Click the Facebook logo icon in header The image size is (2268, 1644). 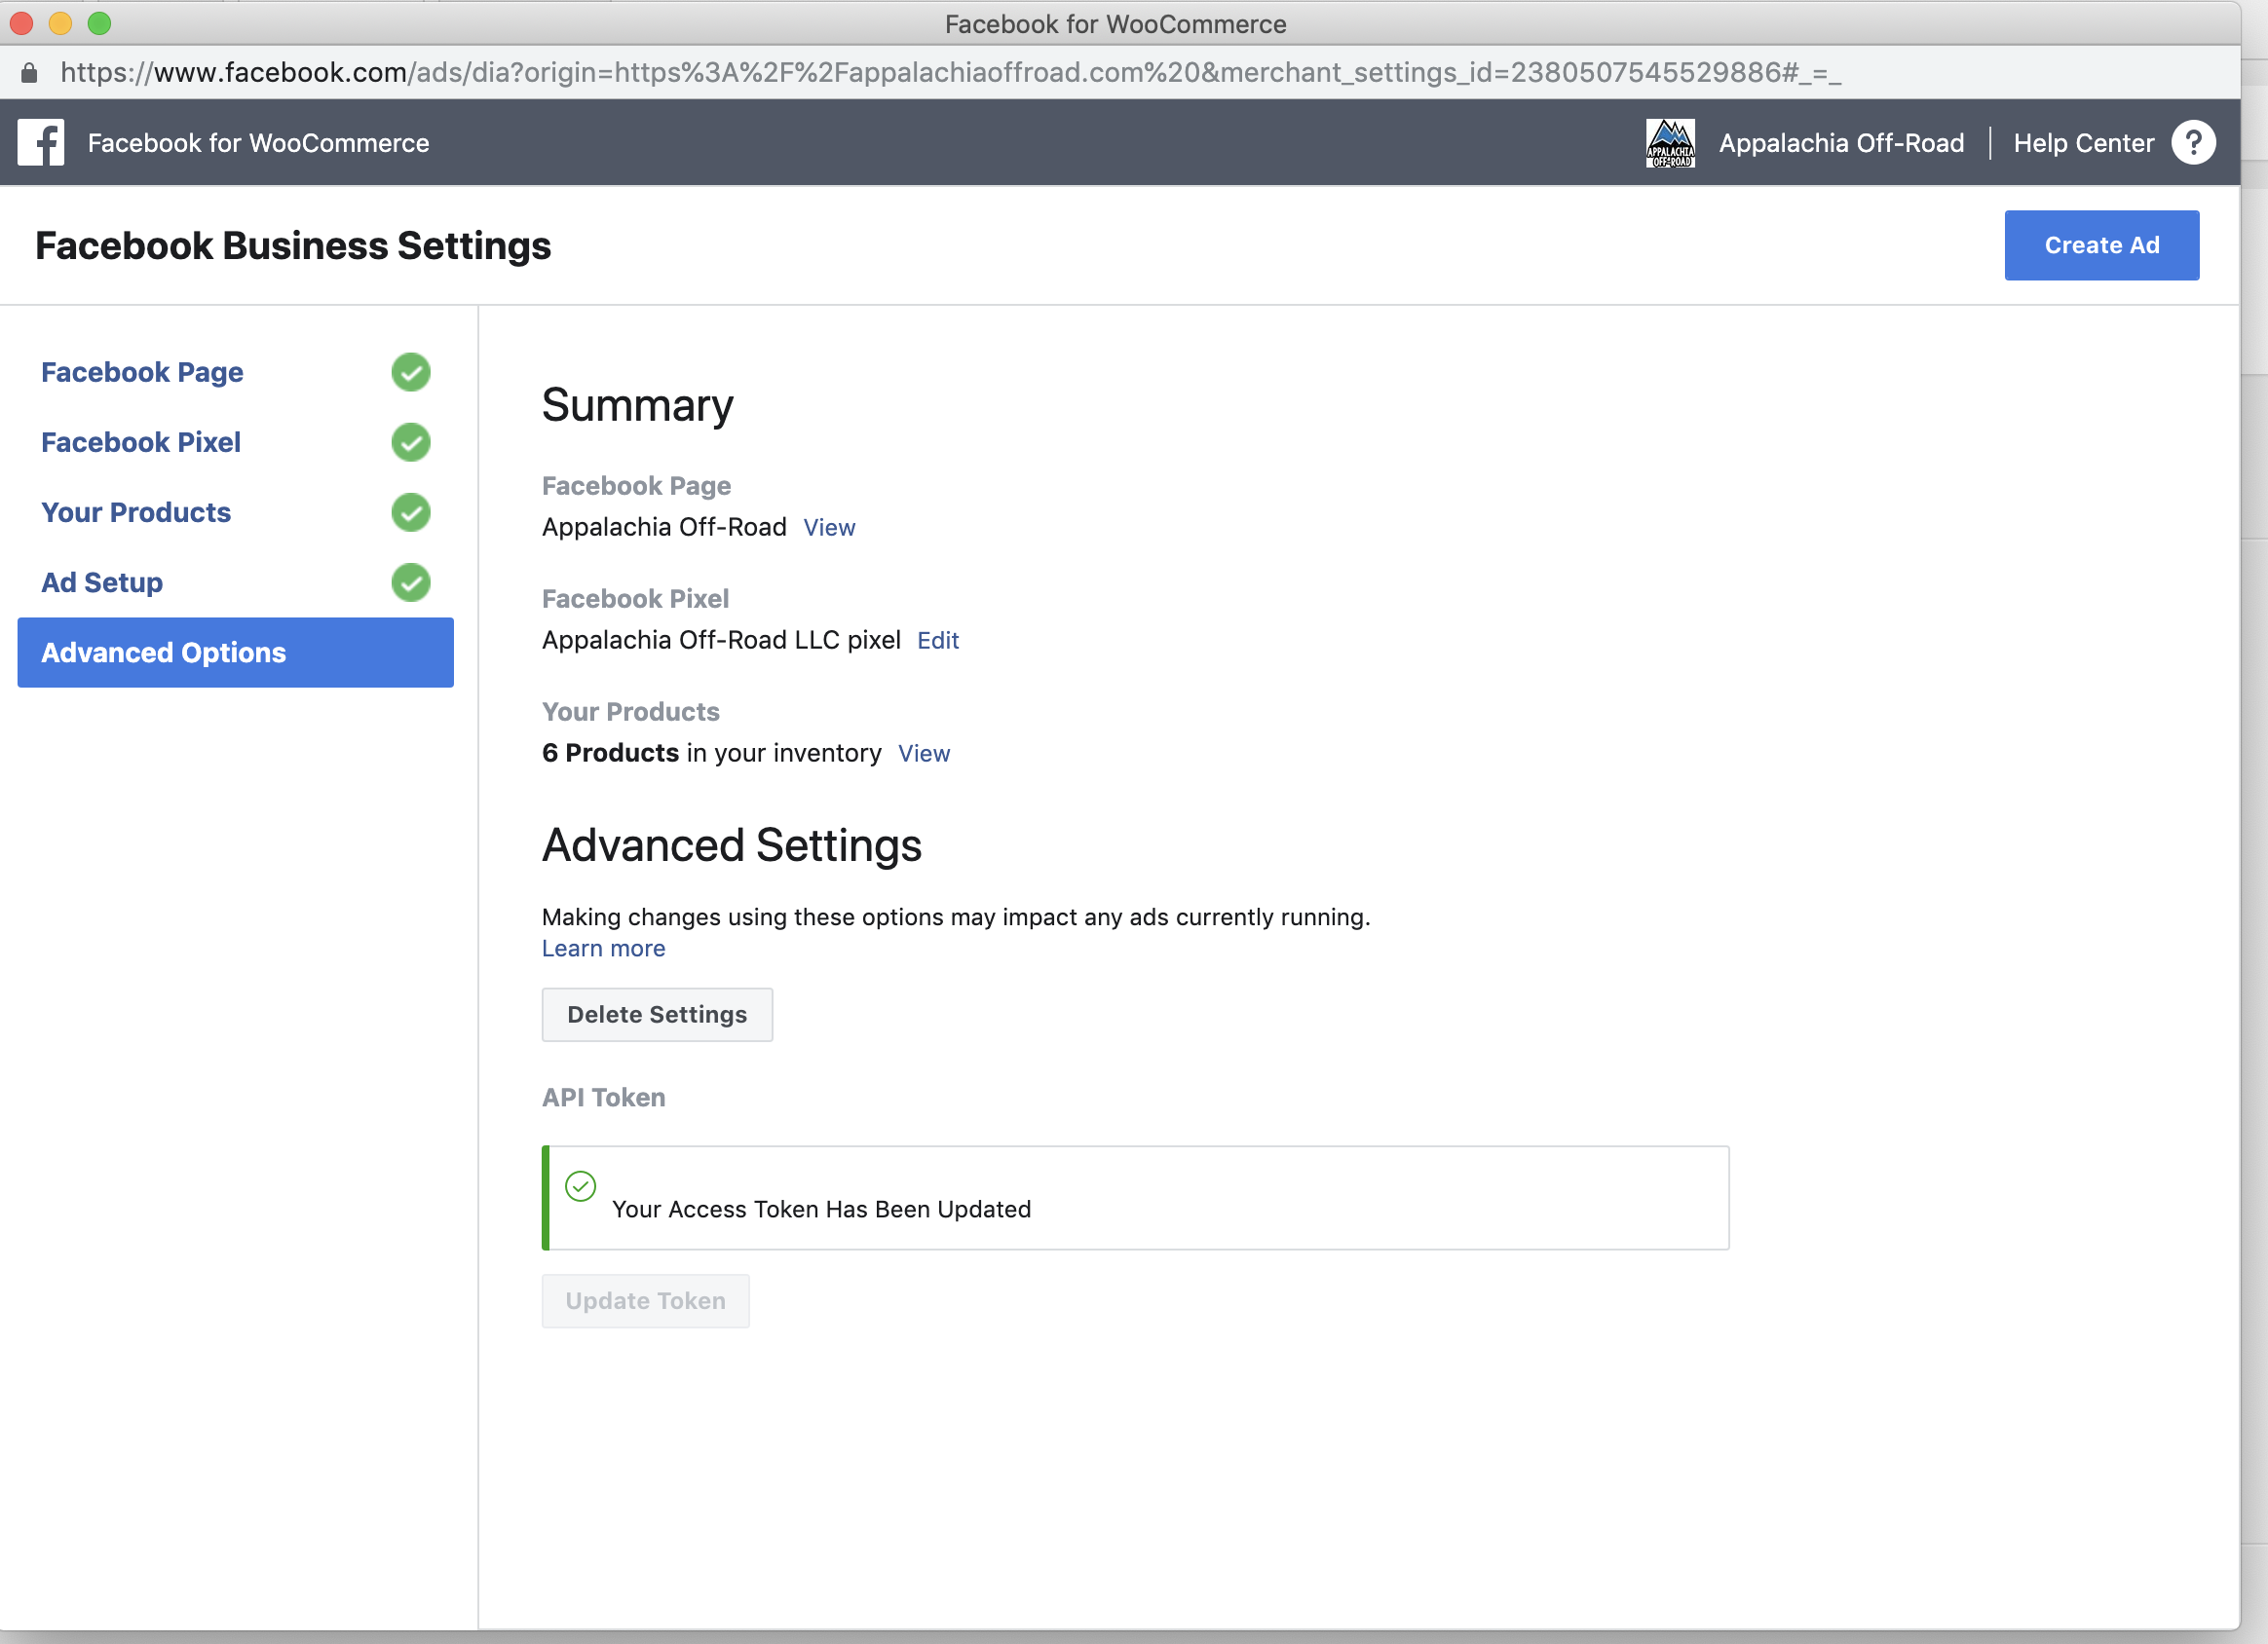41,143
